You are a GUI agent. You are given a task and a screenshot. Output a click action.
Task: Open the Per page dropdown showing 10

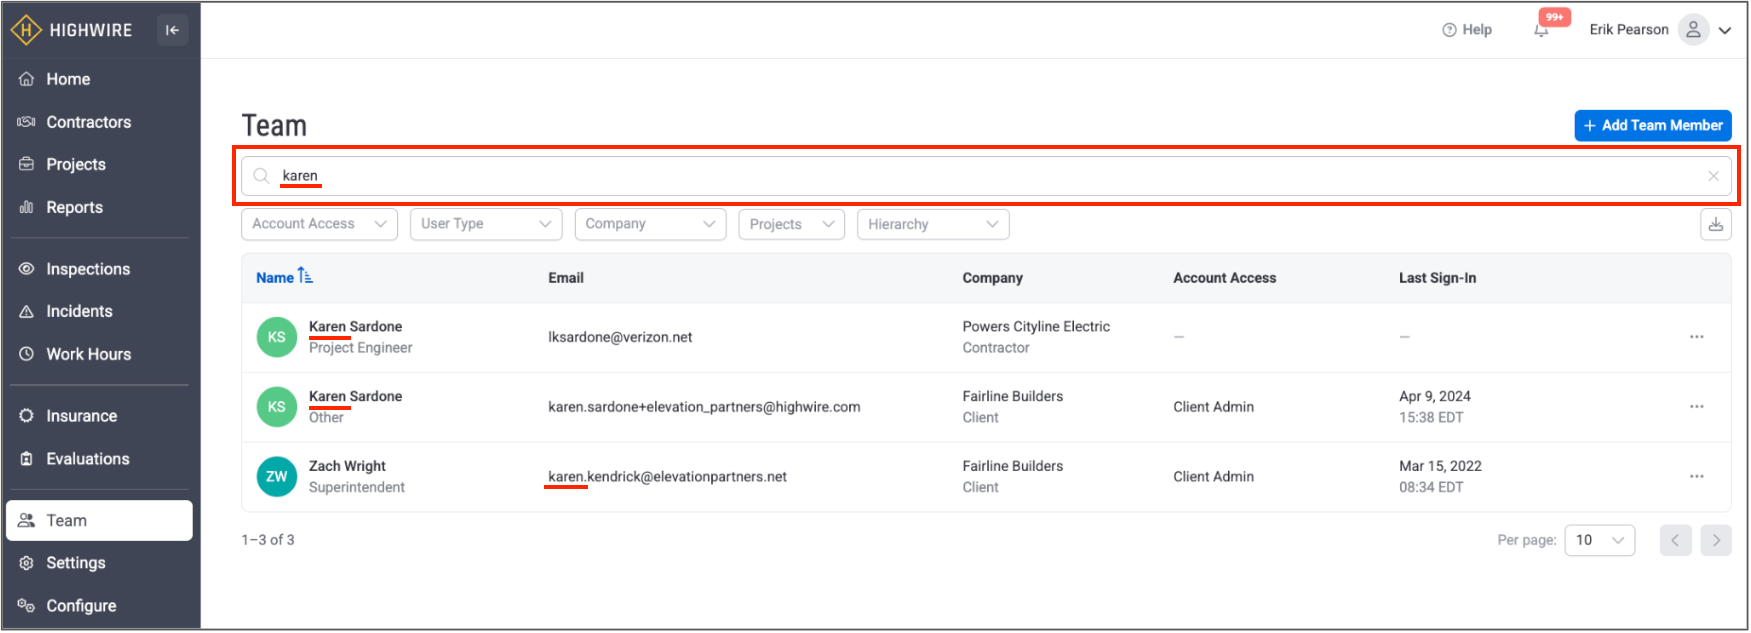point(1599,540)
